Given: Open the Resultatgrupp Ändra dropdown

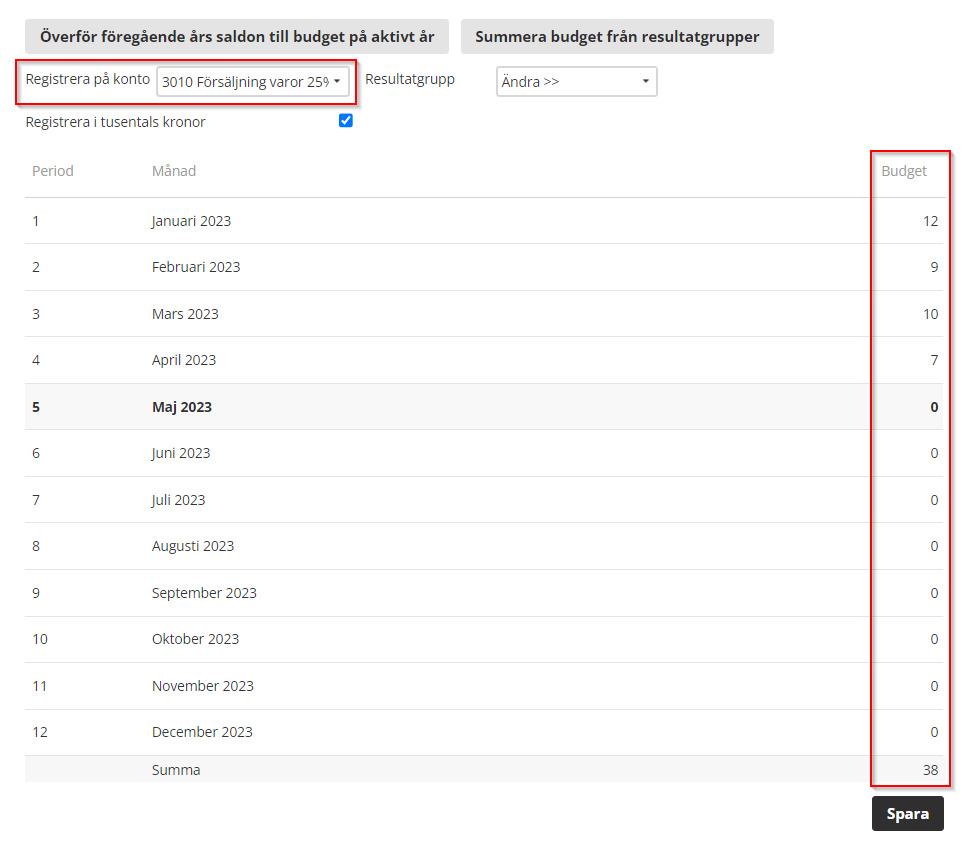Looking at the screenshot, I should pyautogui.click(x=577, y=81).
